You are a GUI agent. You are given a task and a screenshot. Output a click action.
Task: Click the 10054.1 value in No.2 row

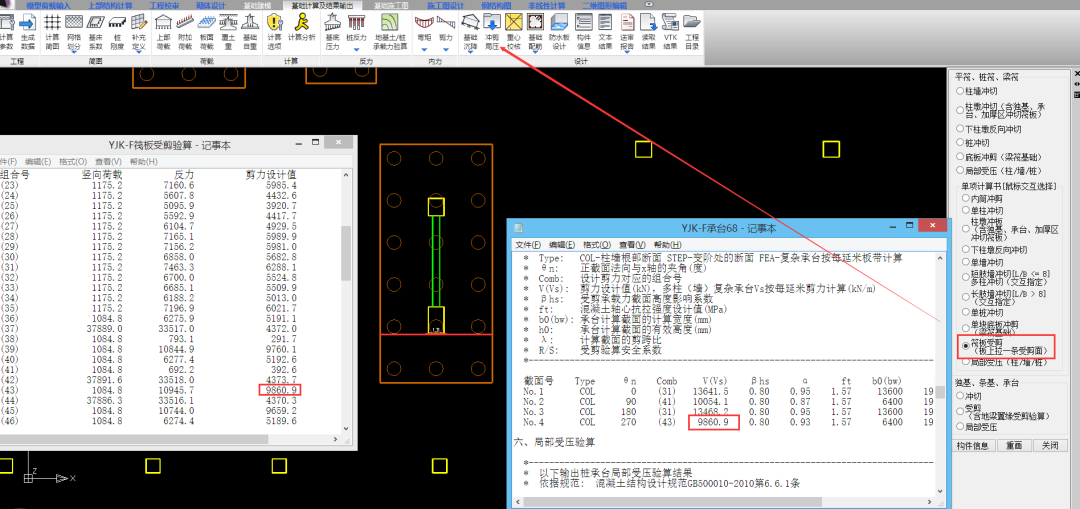[709, 402]
